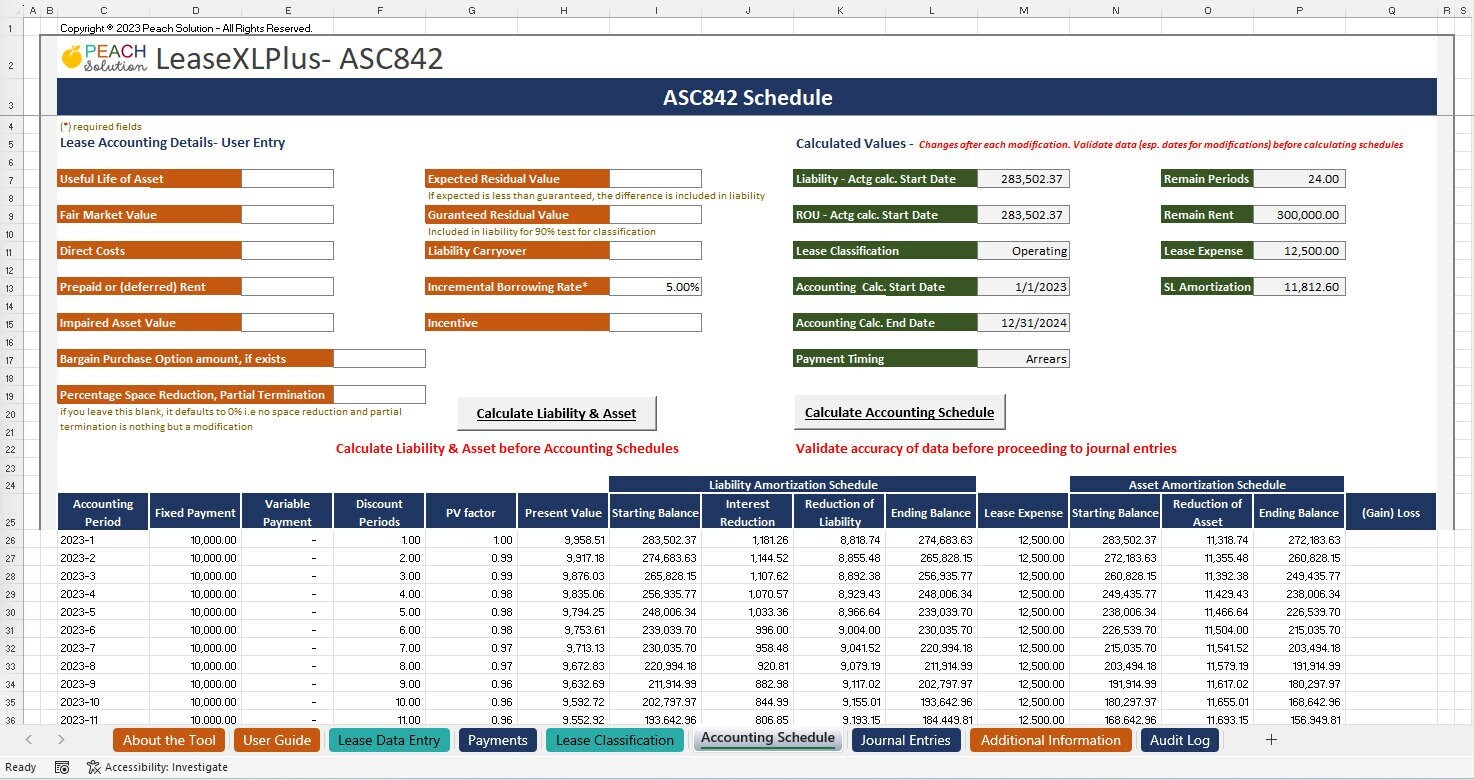Open the Audit Log sheet tab
Screen dimensions: 1474x780
pos(1179,740)
